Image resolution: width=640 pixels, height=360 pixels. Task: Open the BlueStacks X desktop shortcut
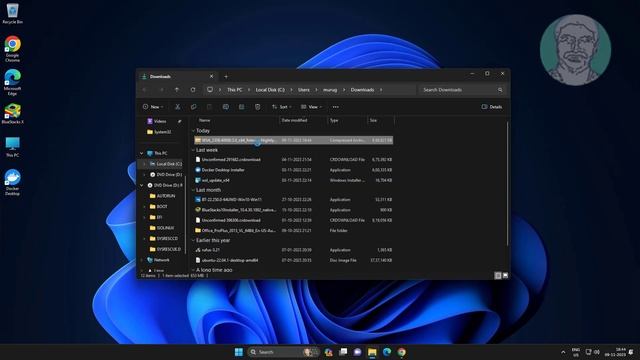(12, 114)
